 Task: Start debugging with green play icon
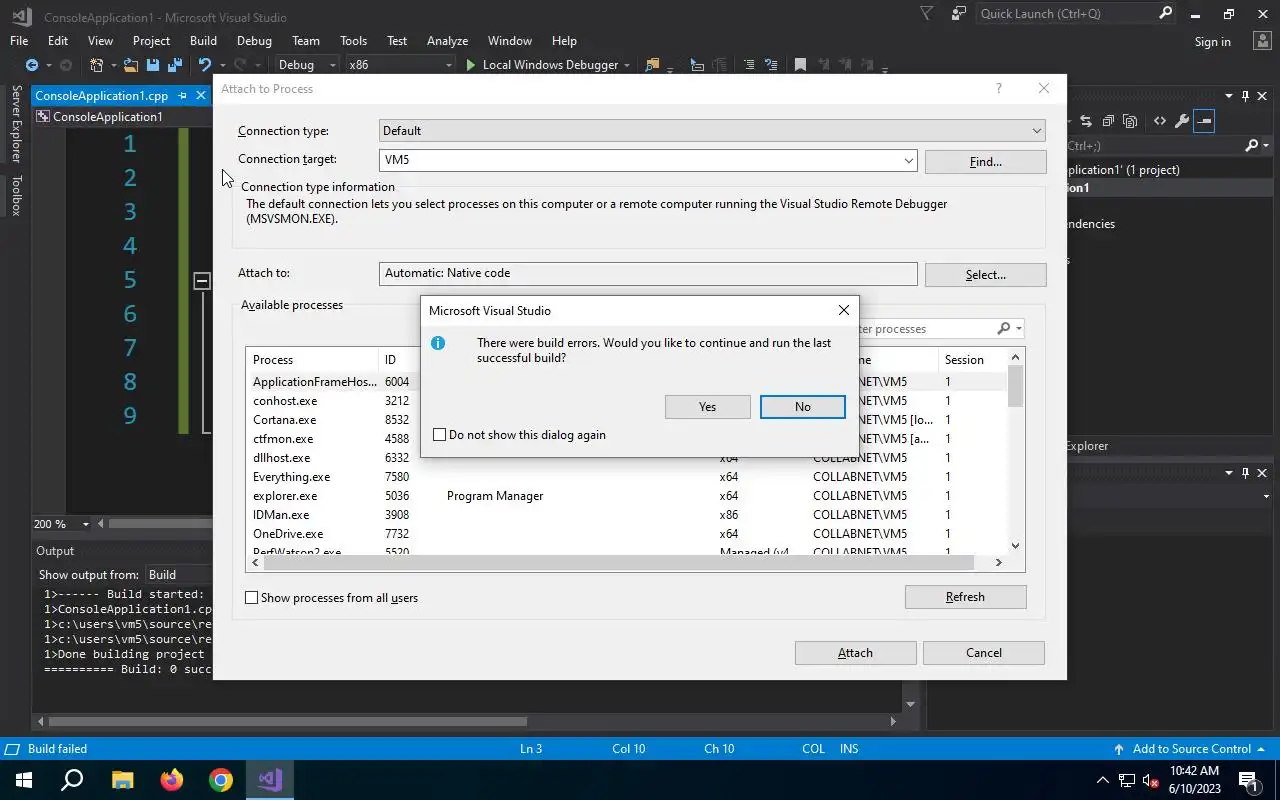471,65
